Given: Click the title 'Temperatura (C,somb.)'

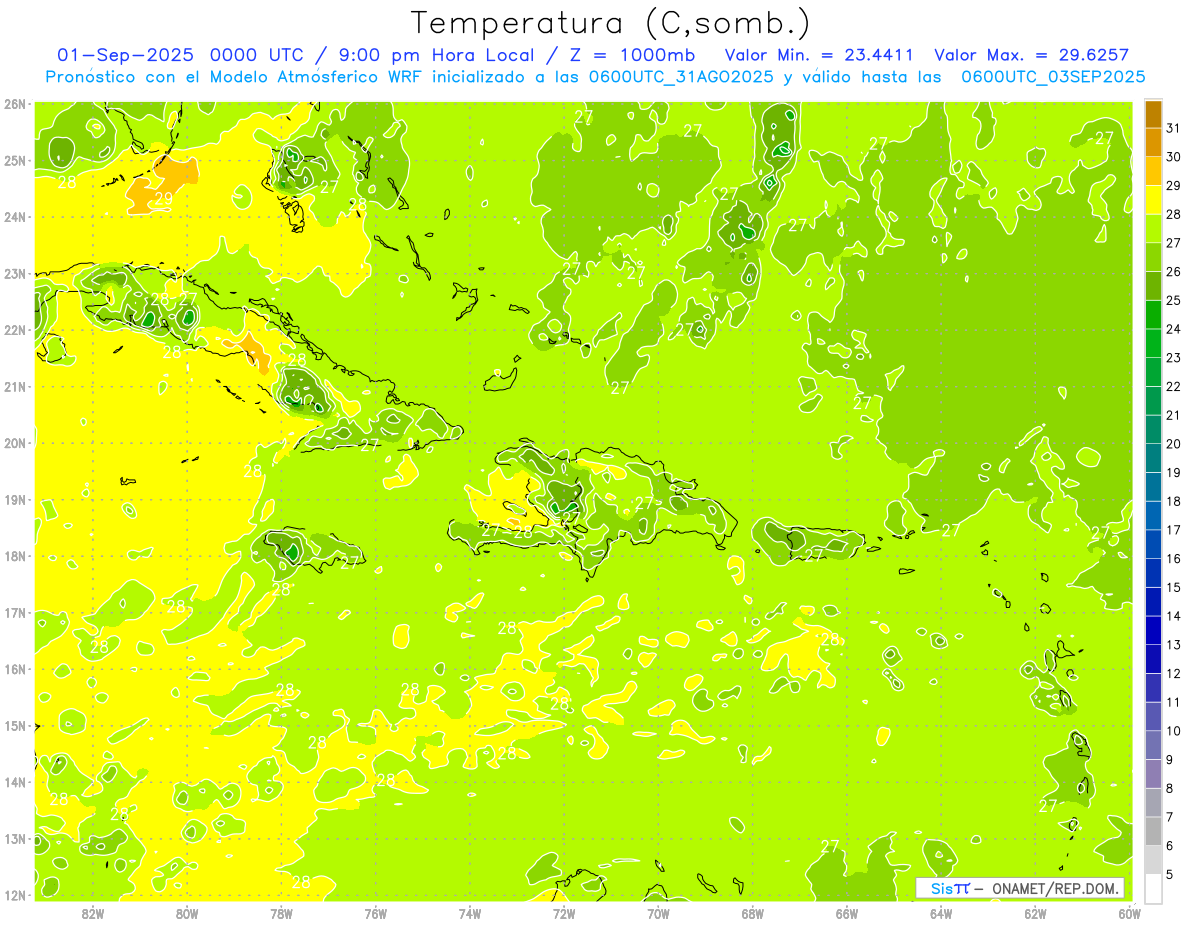Looking at the screenshot, I should pos(610,23).
